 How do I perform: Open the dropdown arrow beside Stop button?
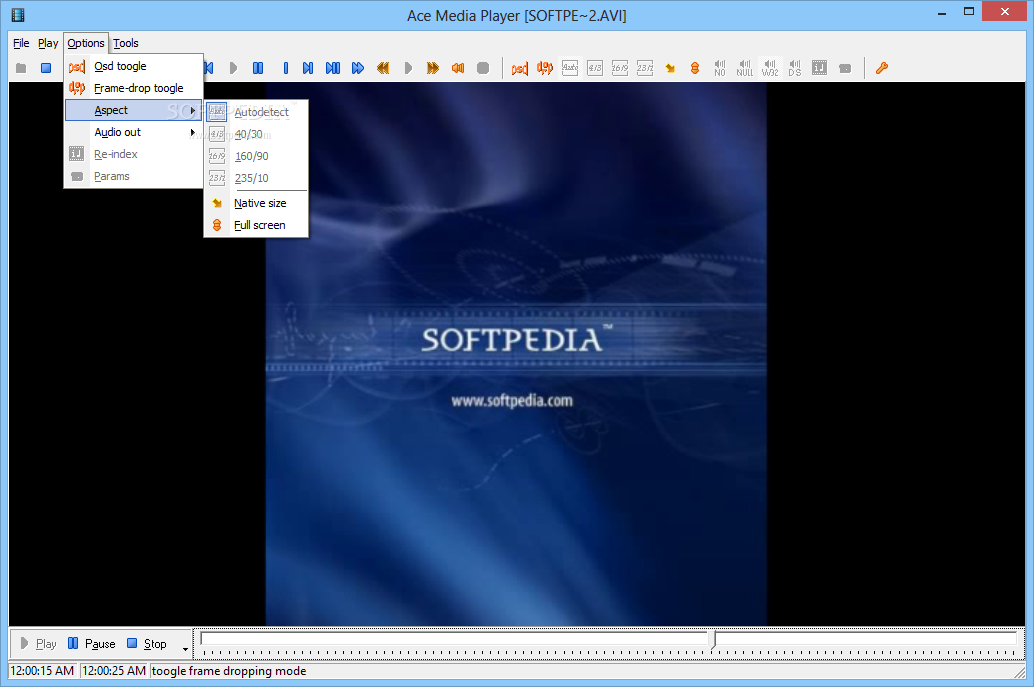(185, 649)
